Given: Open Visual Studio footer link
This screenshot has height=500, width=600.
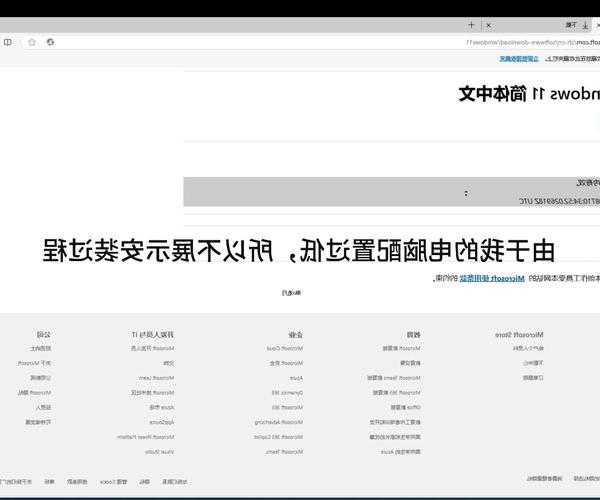Looking at the screenshot, I should (x=160, y=452).
